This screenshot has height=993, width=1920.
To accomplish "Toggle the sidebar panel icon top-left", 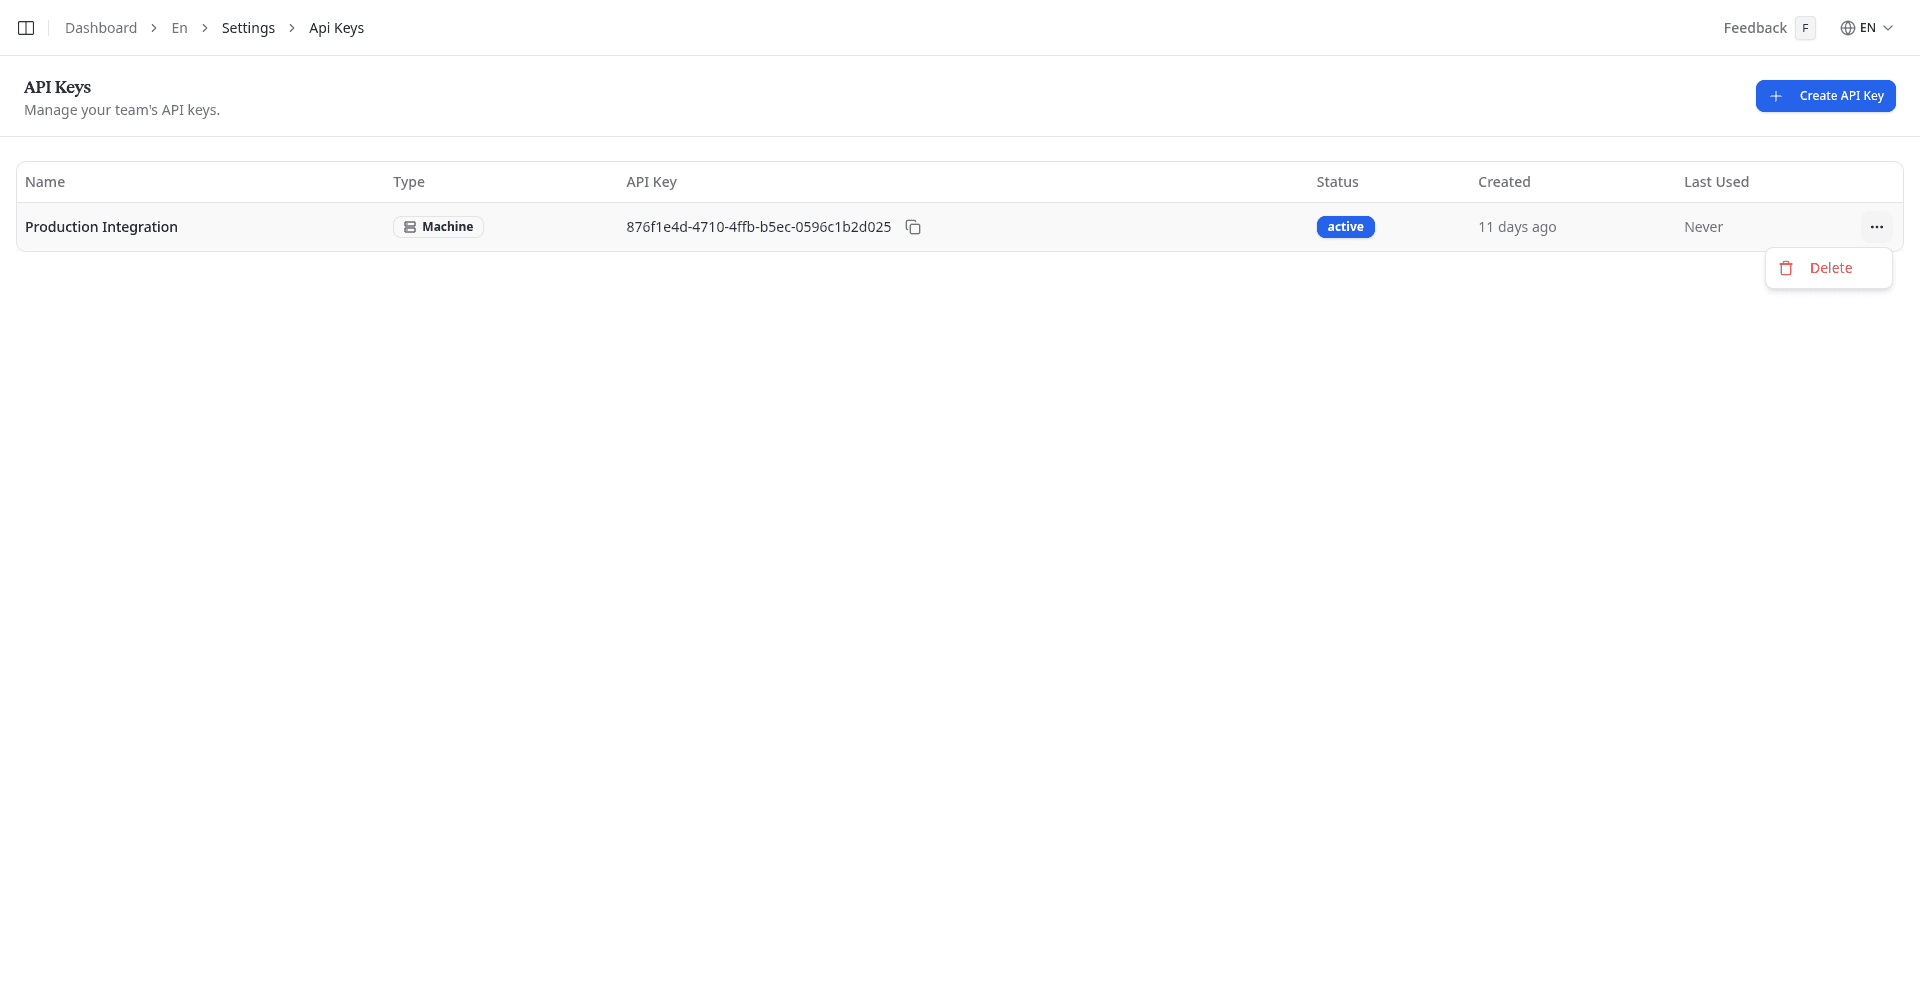I will 25,28.
